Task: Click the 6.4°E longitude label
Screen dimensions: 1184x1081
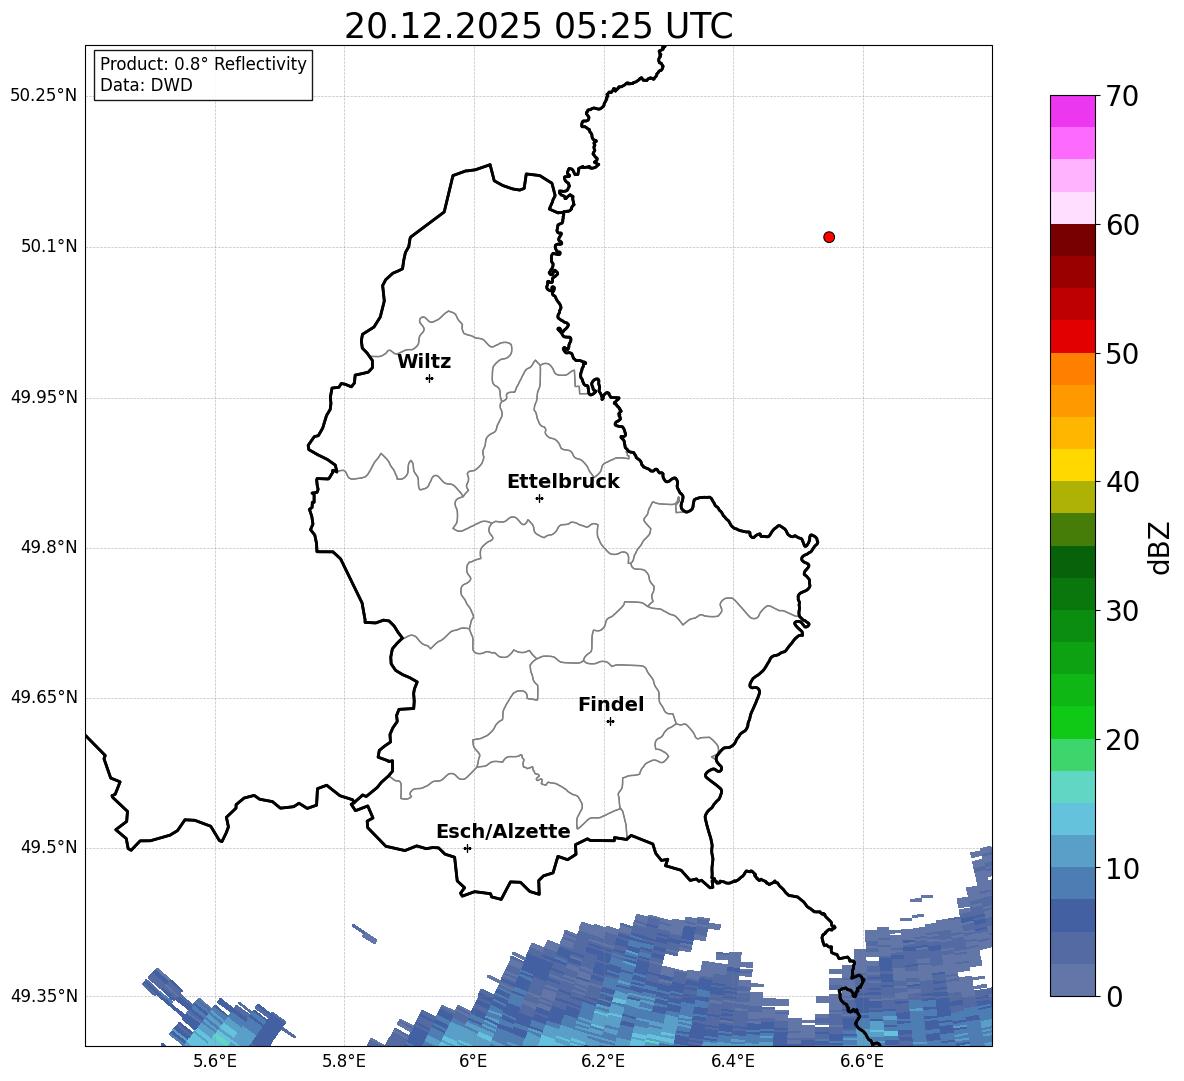Action: (732, 1061)
